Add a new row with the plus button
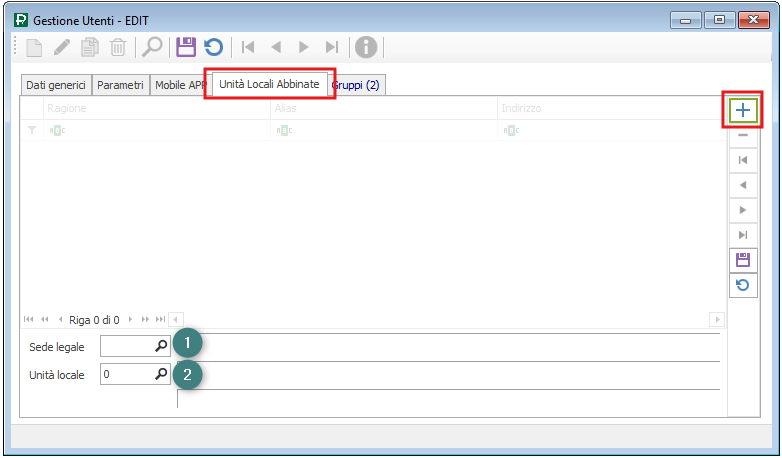This screenshot has height=458, width=782. pos(742,110)
